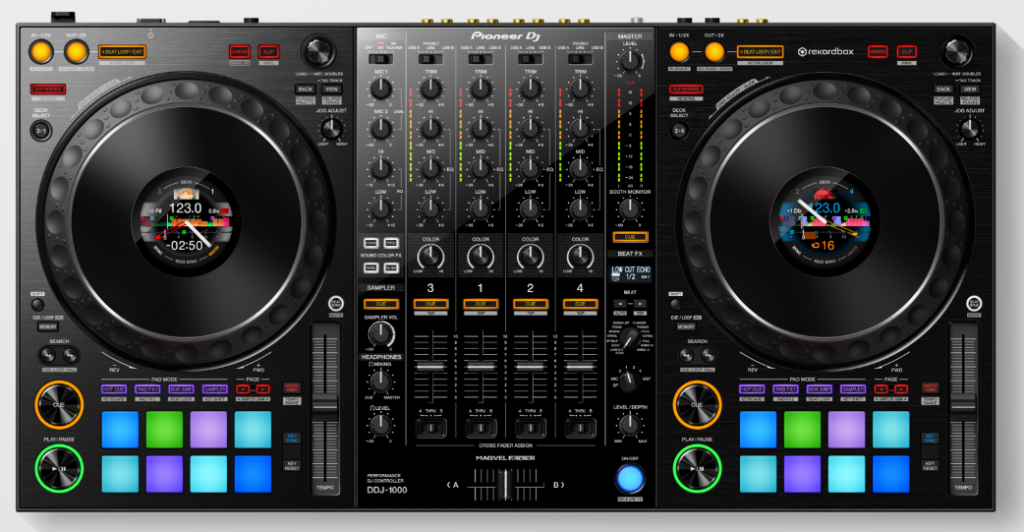Tap the green performance pad on left deck
Viewport: 1024px width, 532px height.
[165, 430]
